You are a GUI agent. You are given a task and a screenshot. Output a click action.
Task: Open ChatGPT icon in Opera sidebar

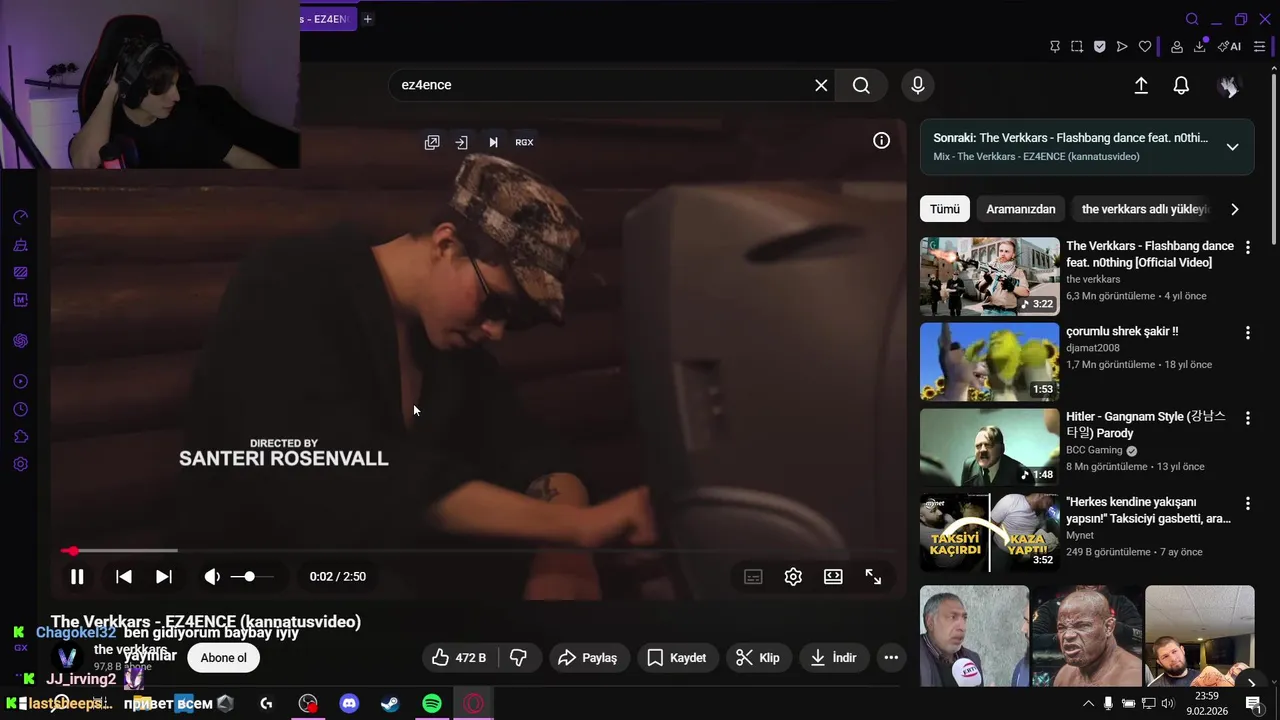point(20,341)
